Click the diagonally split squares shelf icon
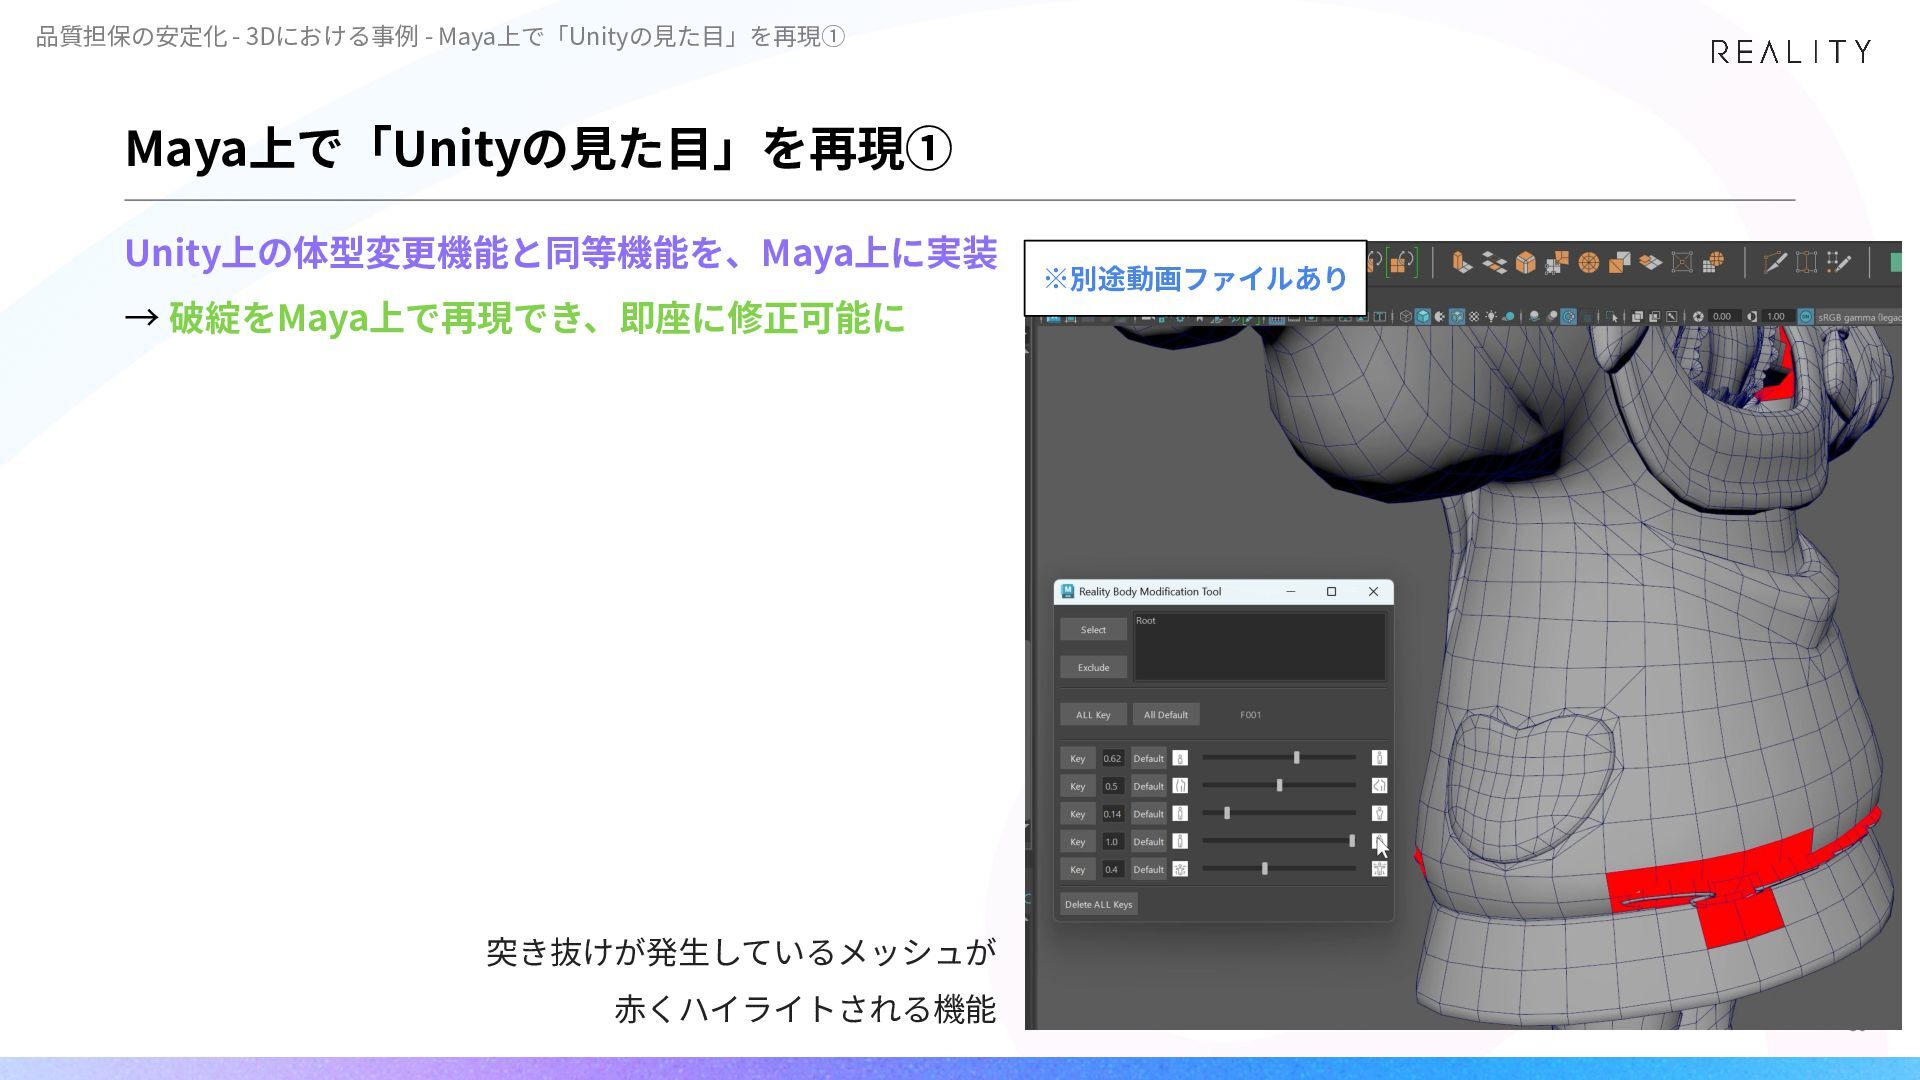The image size is (1920, 1080). pos(1619,262)
